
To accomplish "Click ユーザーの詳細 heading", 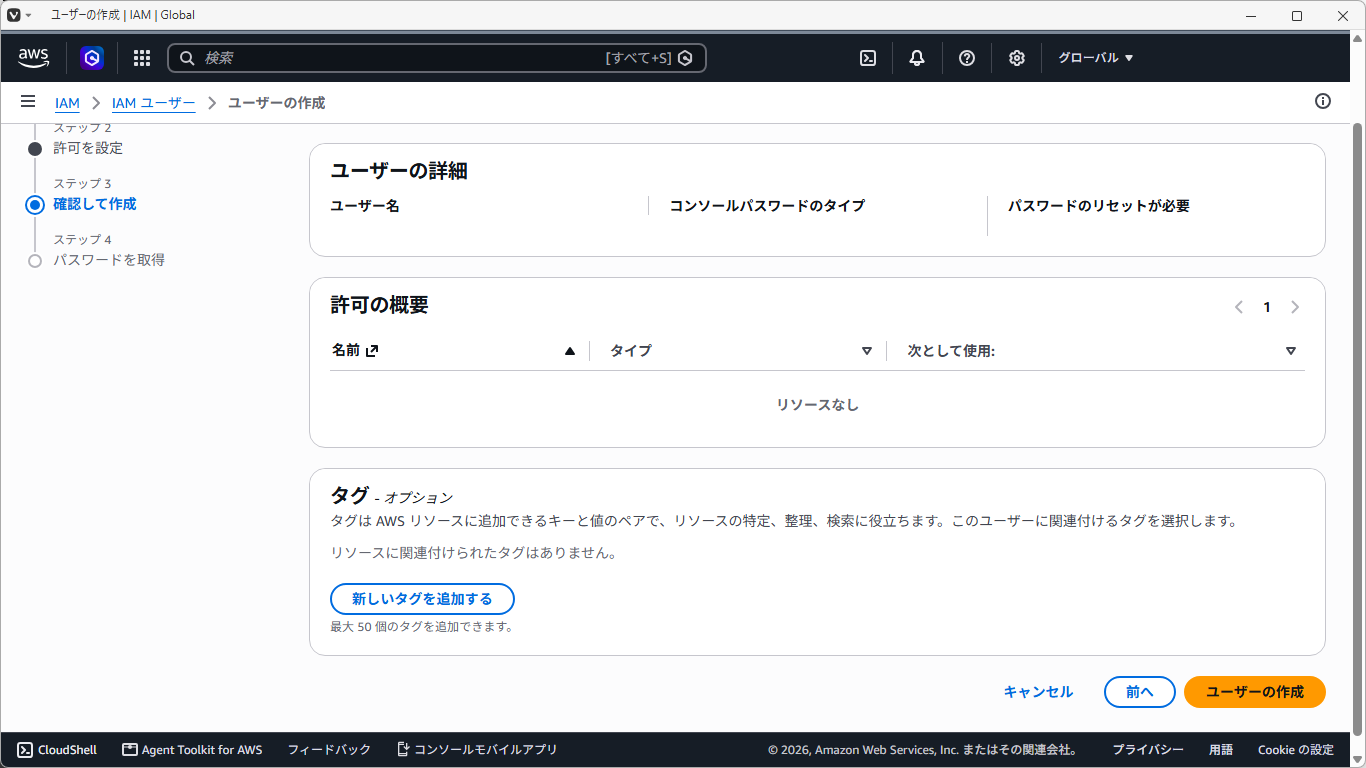I will tap(399, 171).
